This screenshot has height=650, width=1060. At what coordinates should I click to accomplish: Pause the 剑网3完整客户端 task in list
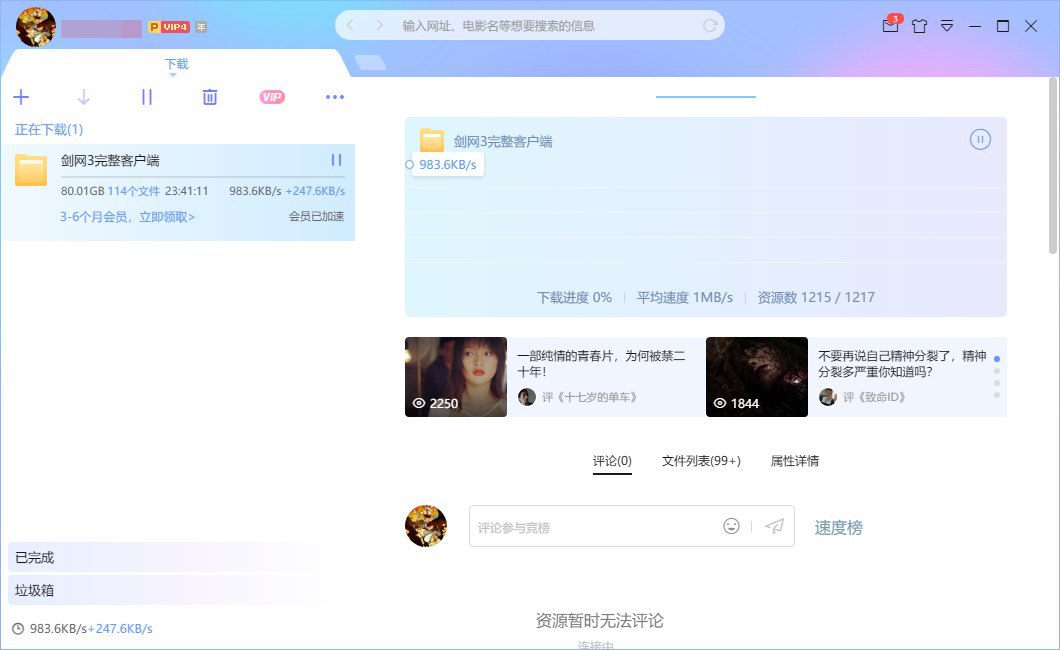coord(336,160)
